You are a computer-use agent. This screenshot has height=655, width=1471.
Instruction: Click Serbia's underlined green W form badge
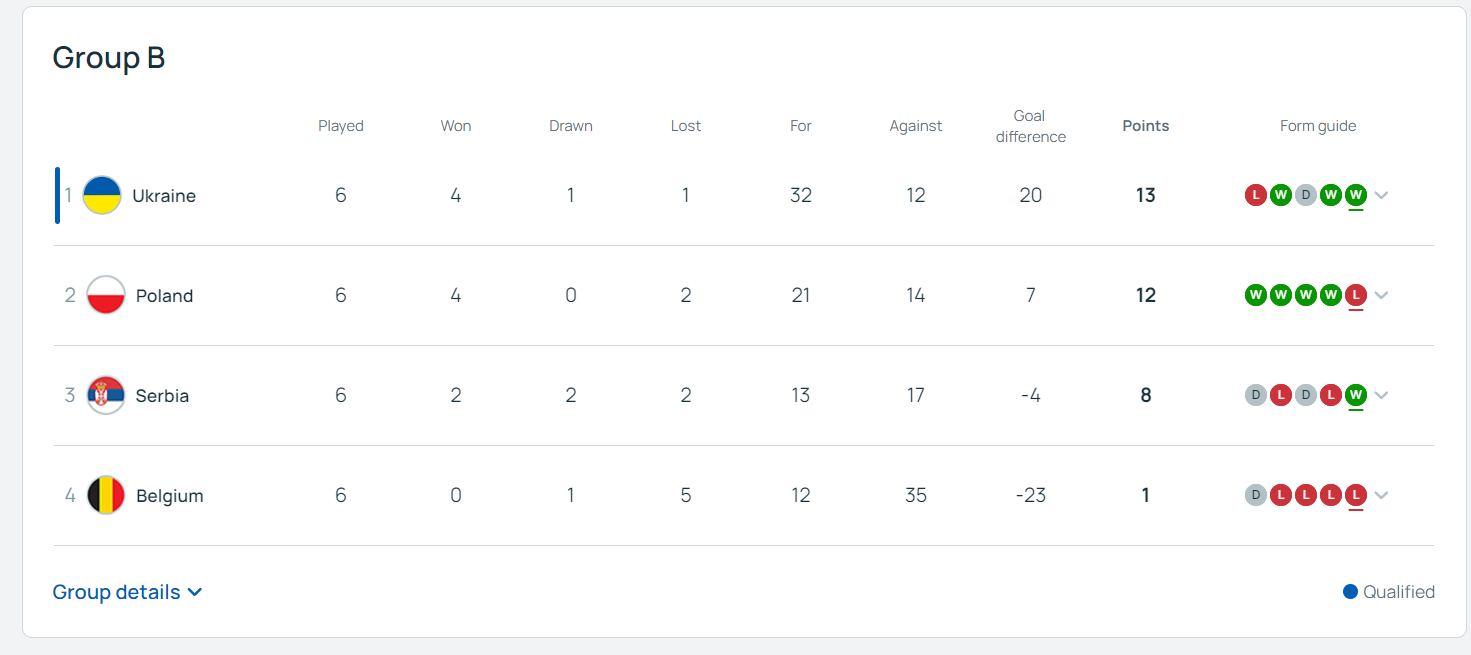[1355, 395]
